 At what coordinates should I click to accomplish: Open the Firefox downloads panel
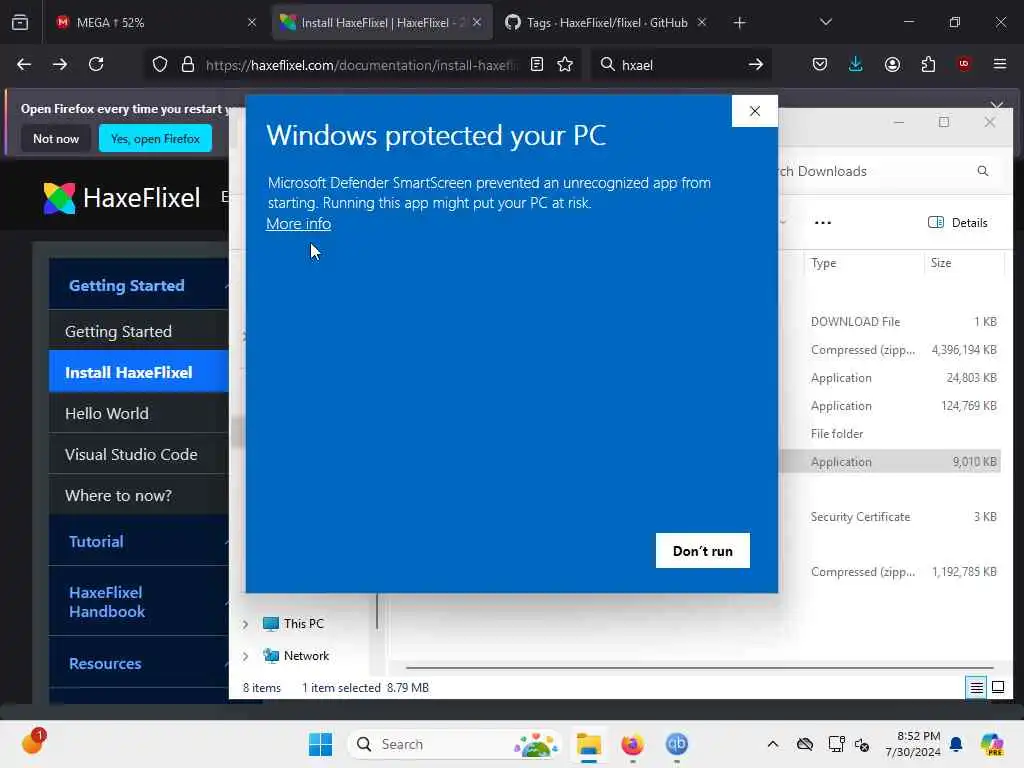tap(856, 64)
